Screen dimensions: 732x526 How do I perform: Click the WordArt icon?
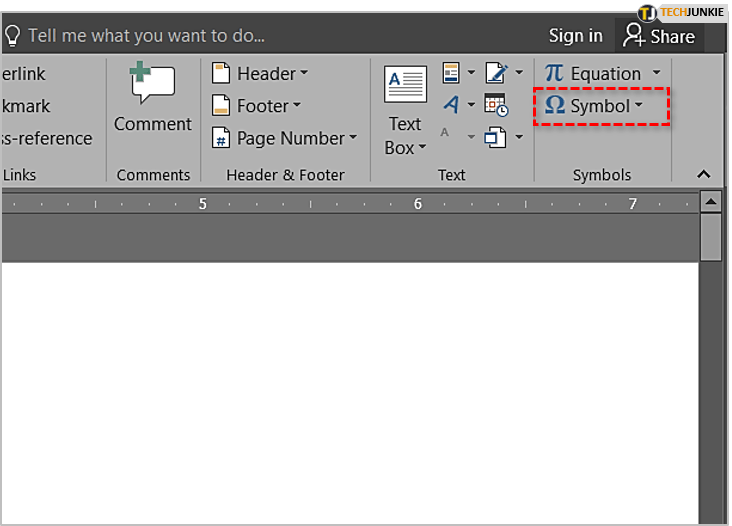click(x=451, y=104)
